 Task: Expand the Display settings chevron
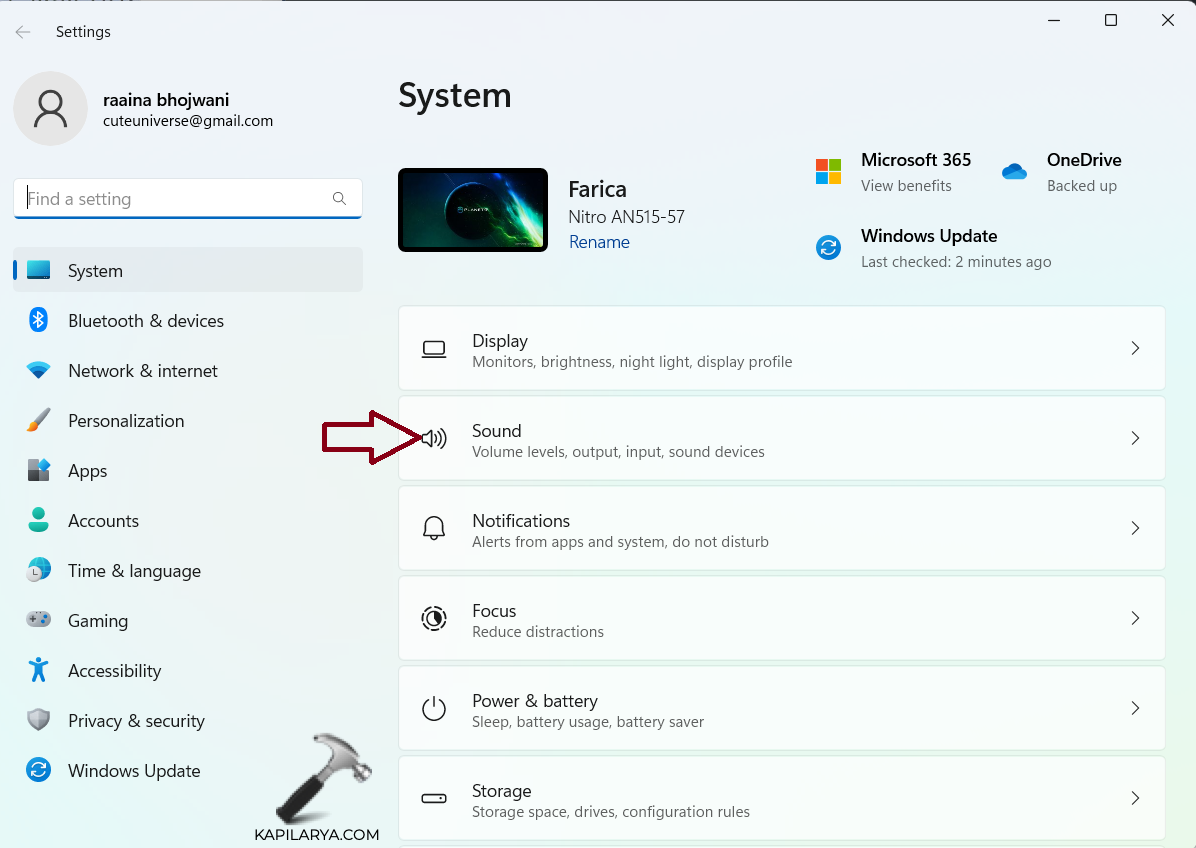pos(1134,348)
